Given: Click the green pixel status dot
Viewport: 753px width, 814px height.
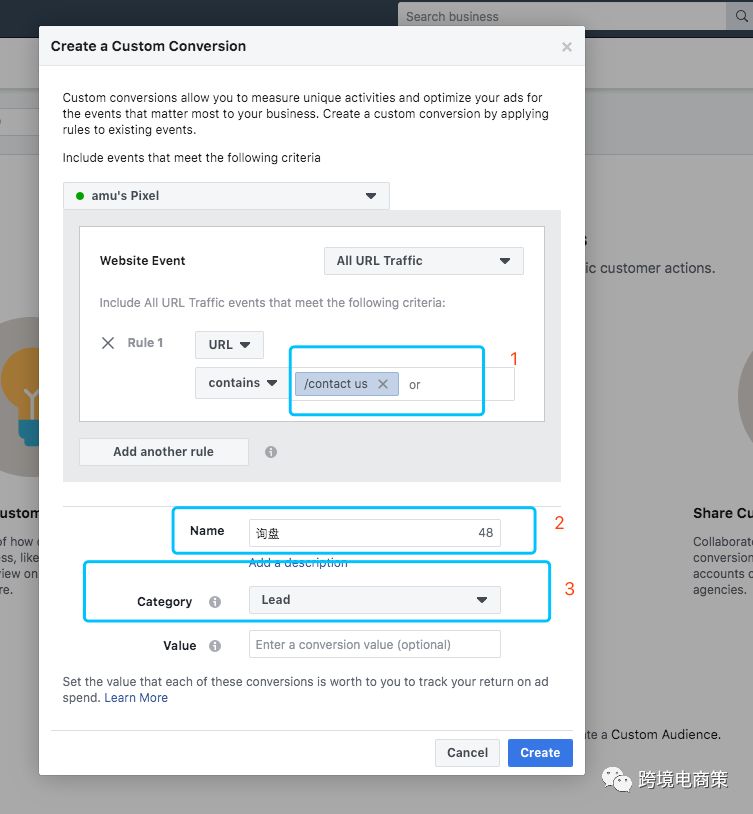Looking at the screenshot, I should click(x=80, y=196).
